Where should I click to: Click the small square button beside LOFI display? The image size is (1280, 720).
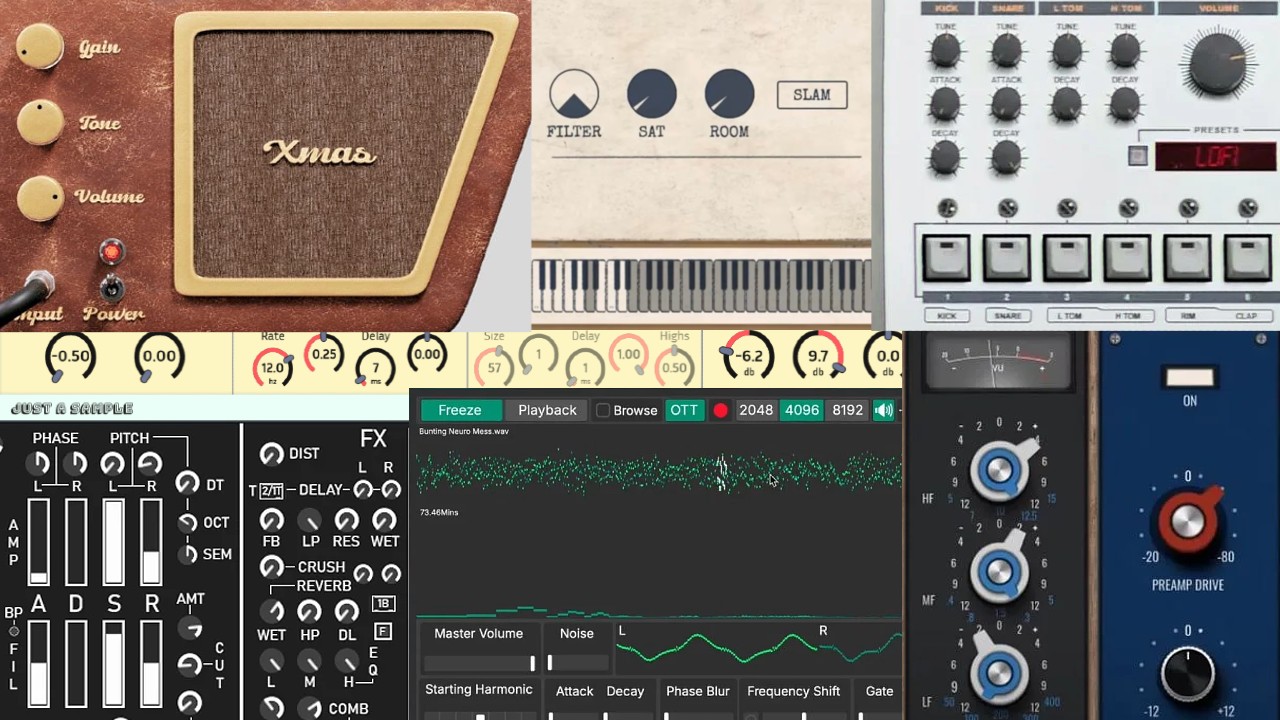click(x=1137, y=156)
